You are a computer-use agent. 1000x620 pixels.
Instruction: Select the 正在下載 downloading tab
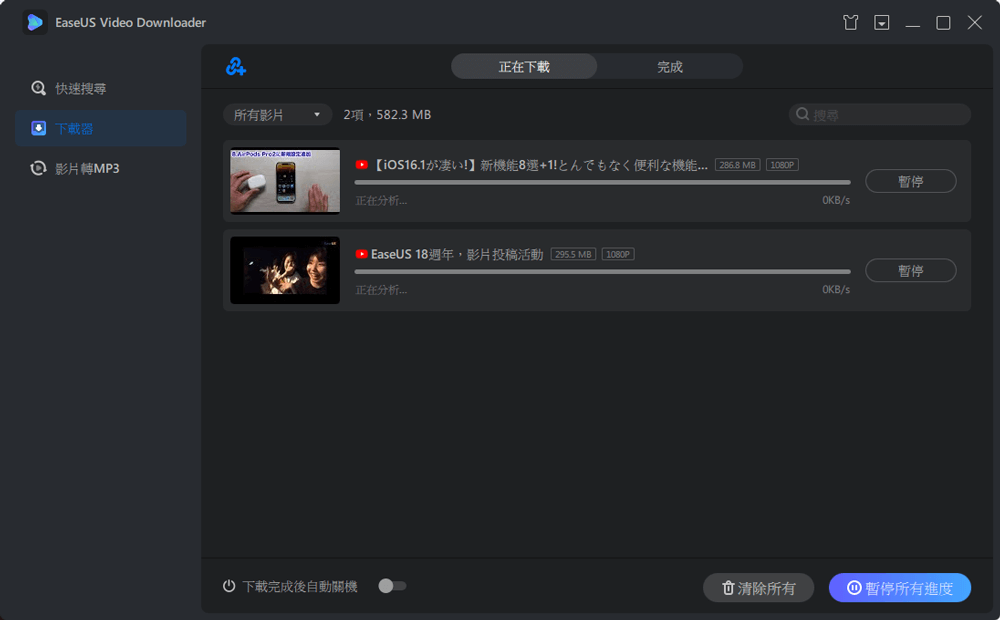(x=523, y=65)
